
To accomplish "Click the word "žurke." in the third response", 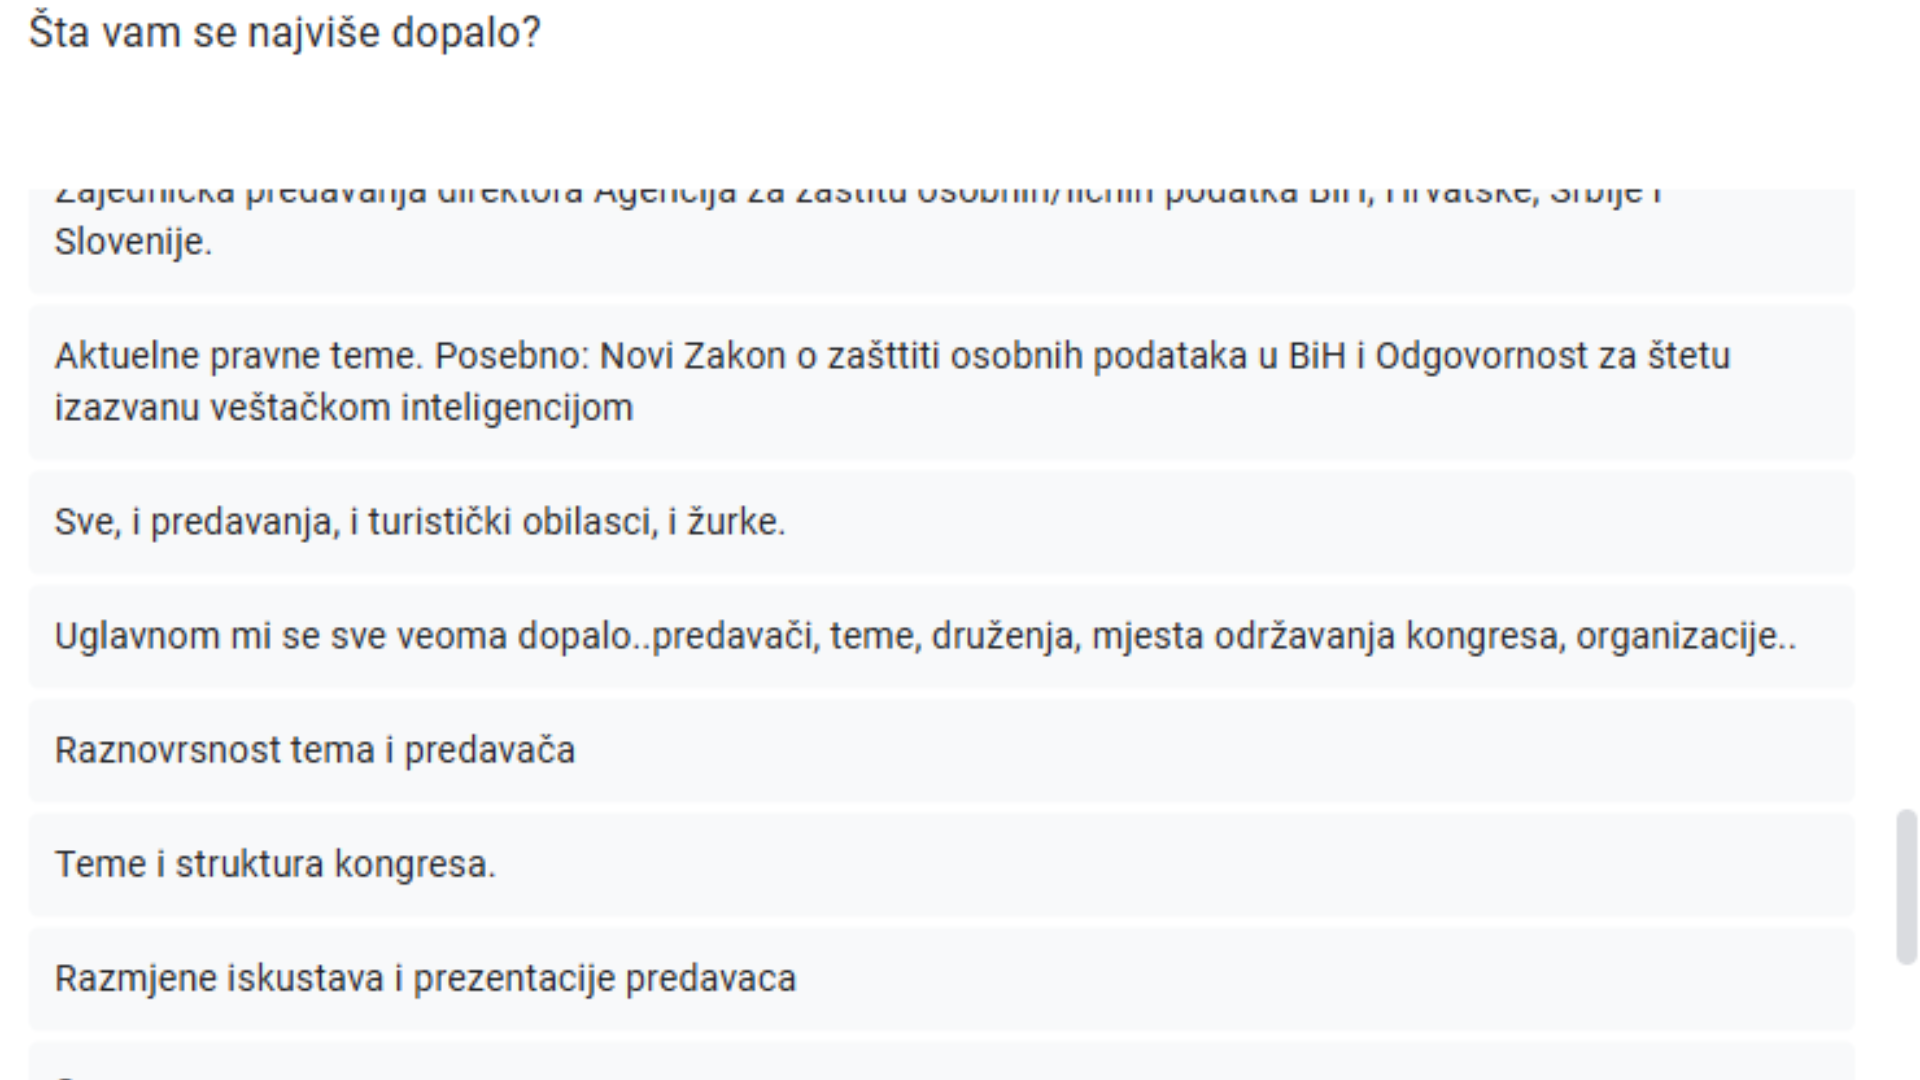I will click(736, 522).
